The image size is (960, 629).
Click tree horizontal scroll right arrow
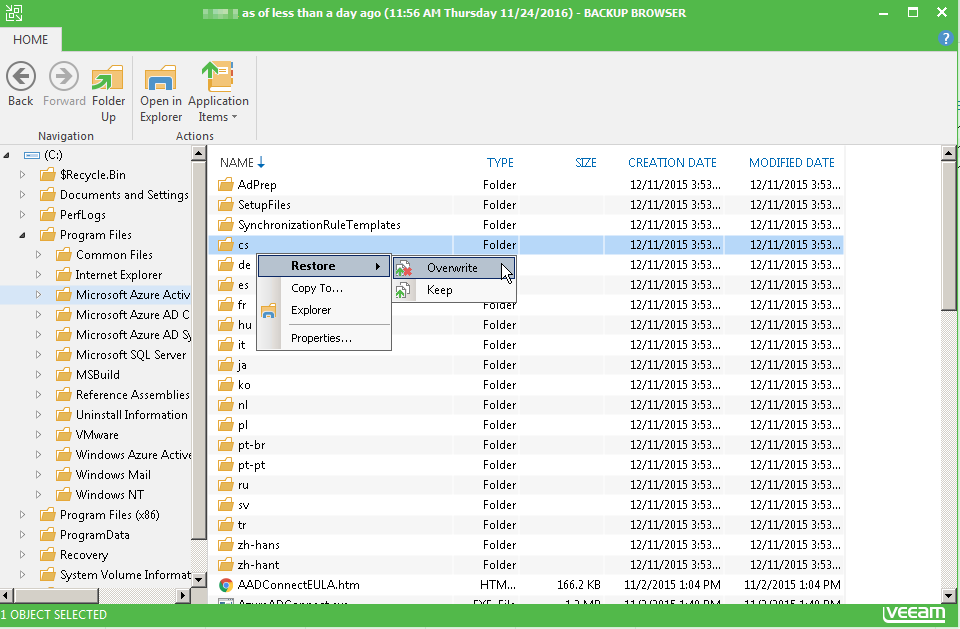(x=182, y=595)
